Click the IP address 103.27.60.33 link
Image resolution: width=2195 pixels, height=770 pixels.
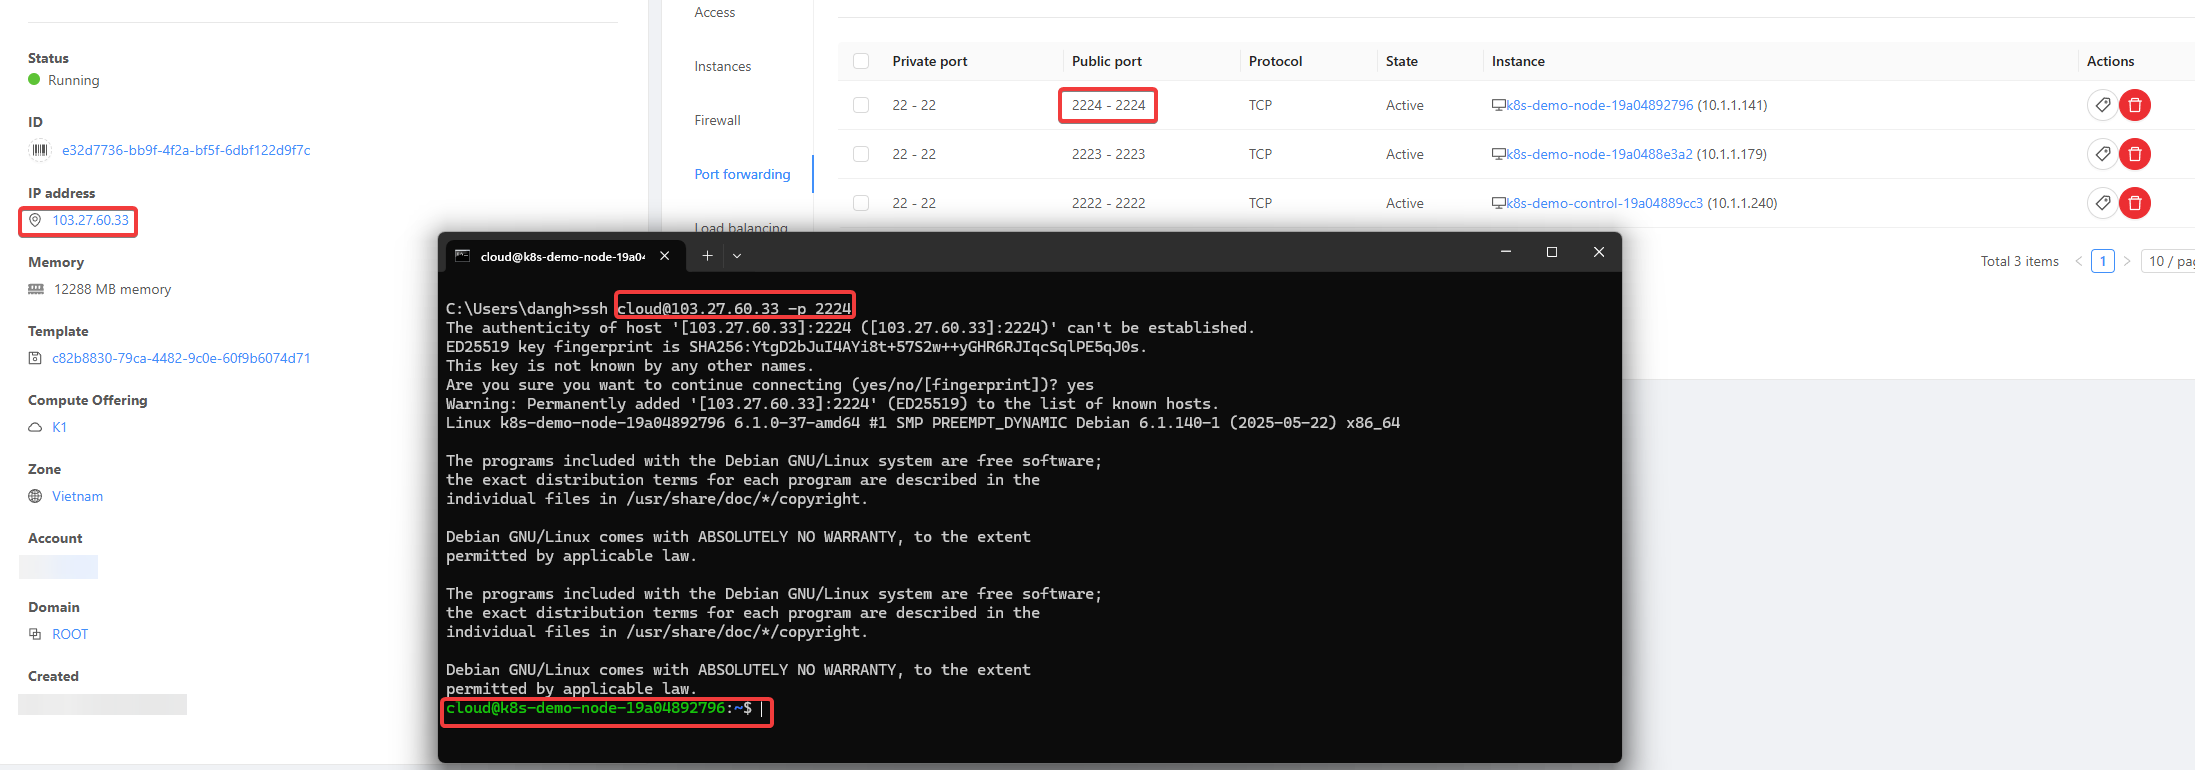[90, 220]
